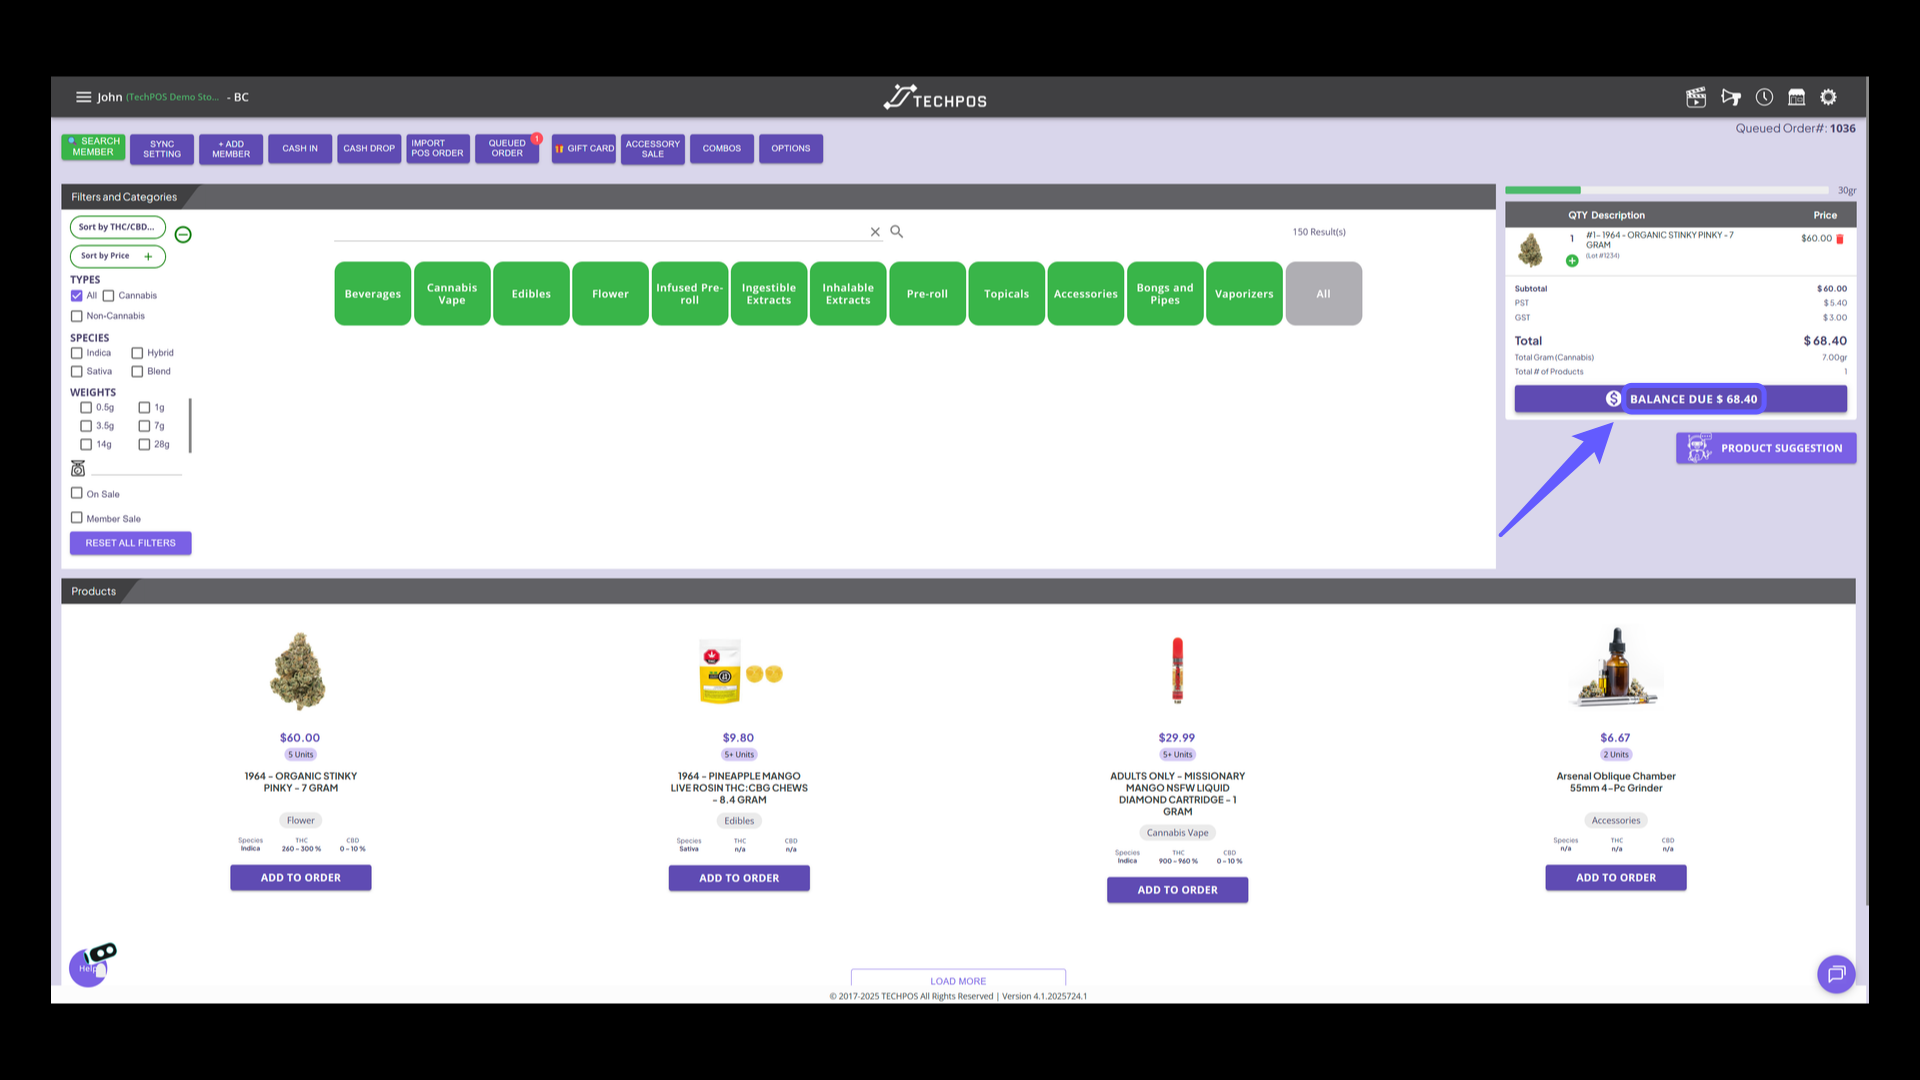
Task: Select the Topicals category
Action: 1006,294
